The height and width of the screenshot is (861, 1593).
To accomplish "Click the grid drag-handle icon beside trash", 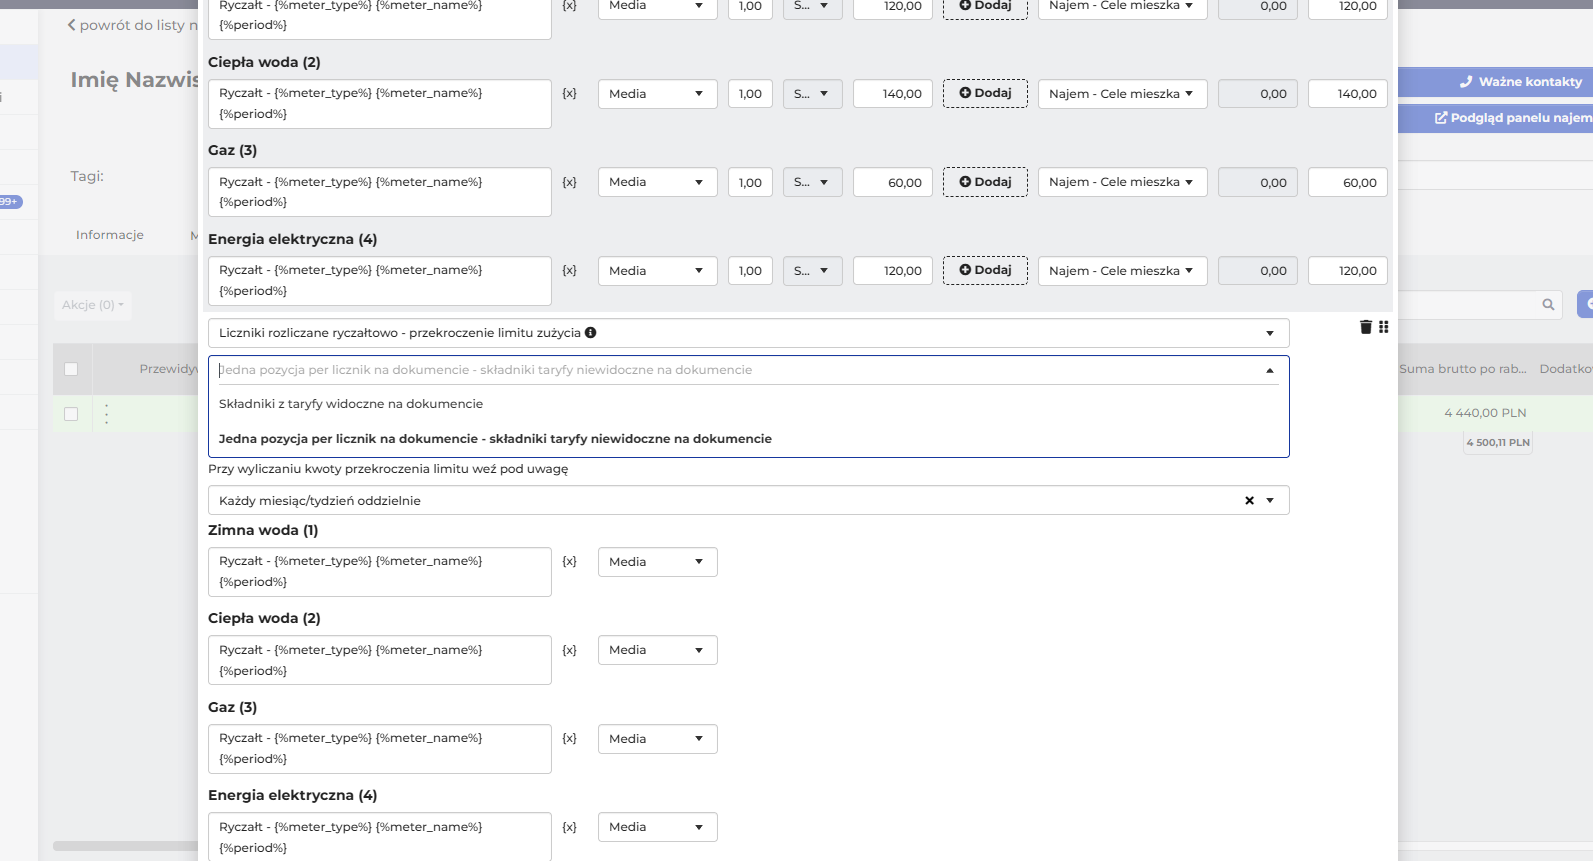I will coord(1384,327).
